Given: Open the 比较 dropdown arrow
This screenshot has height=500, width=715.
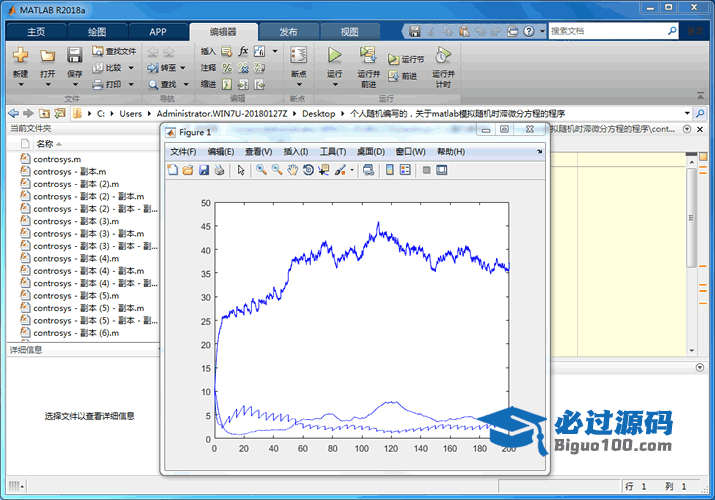Looking at the screenshot, I should coord(131,68).
